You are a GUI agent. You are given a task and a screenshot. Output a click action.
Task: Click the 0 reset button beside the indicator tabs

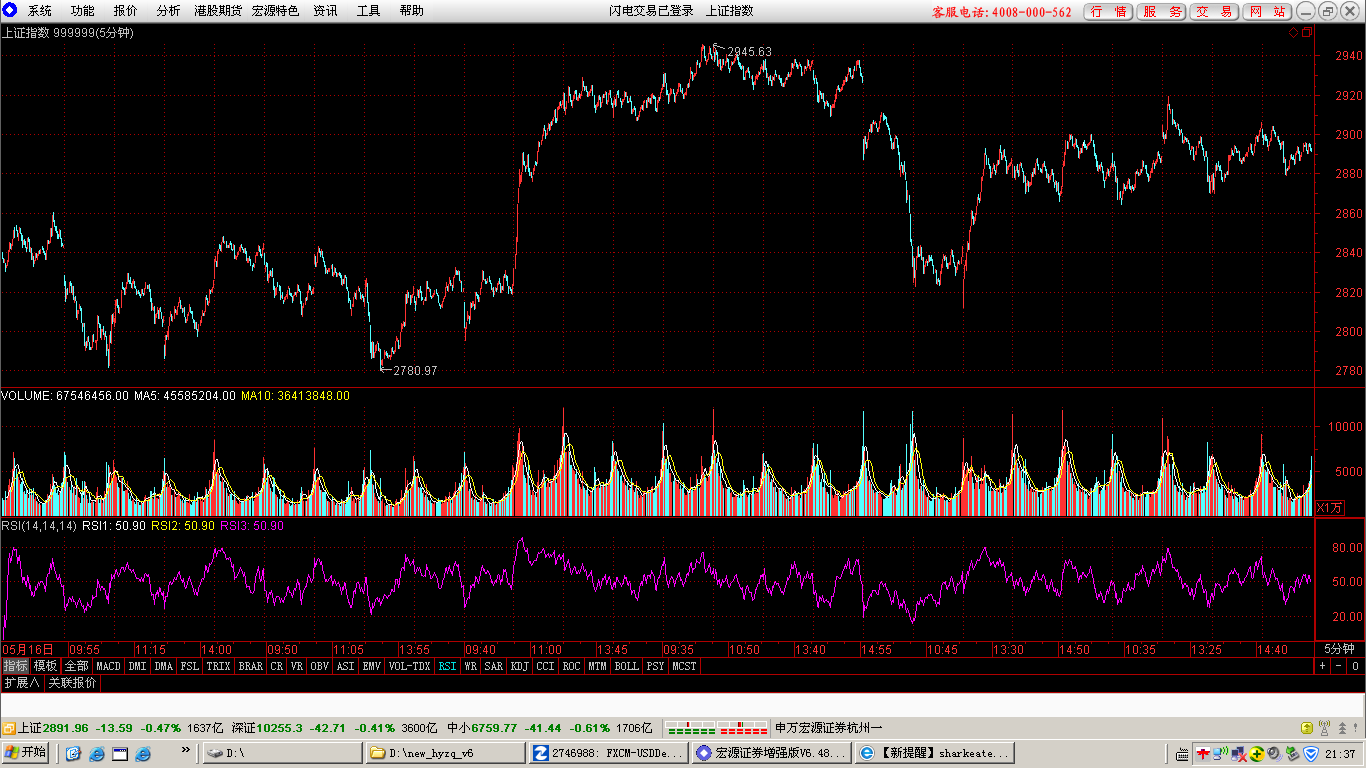[1355, 666]
